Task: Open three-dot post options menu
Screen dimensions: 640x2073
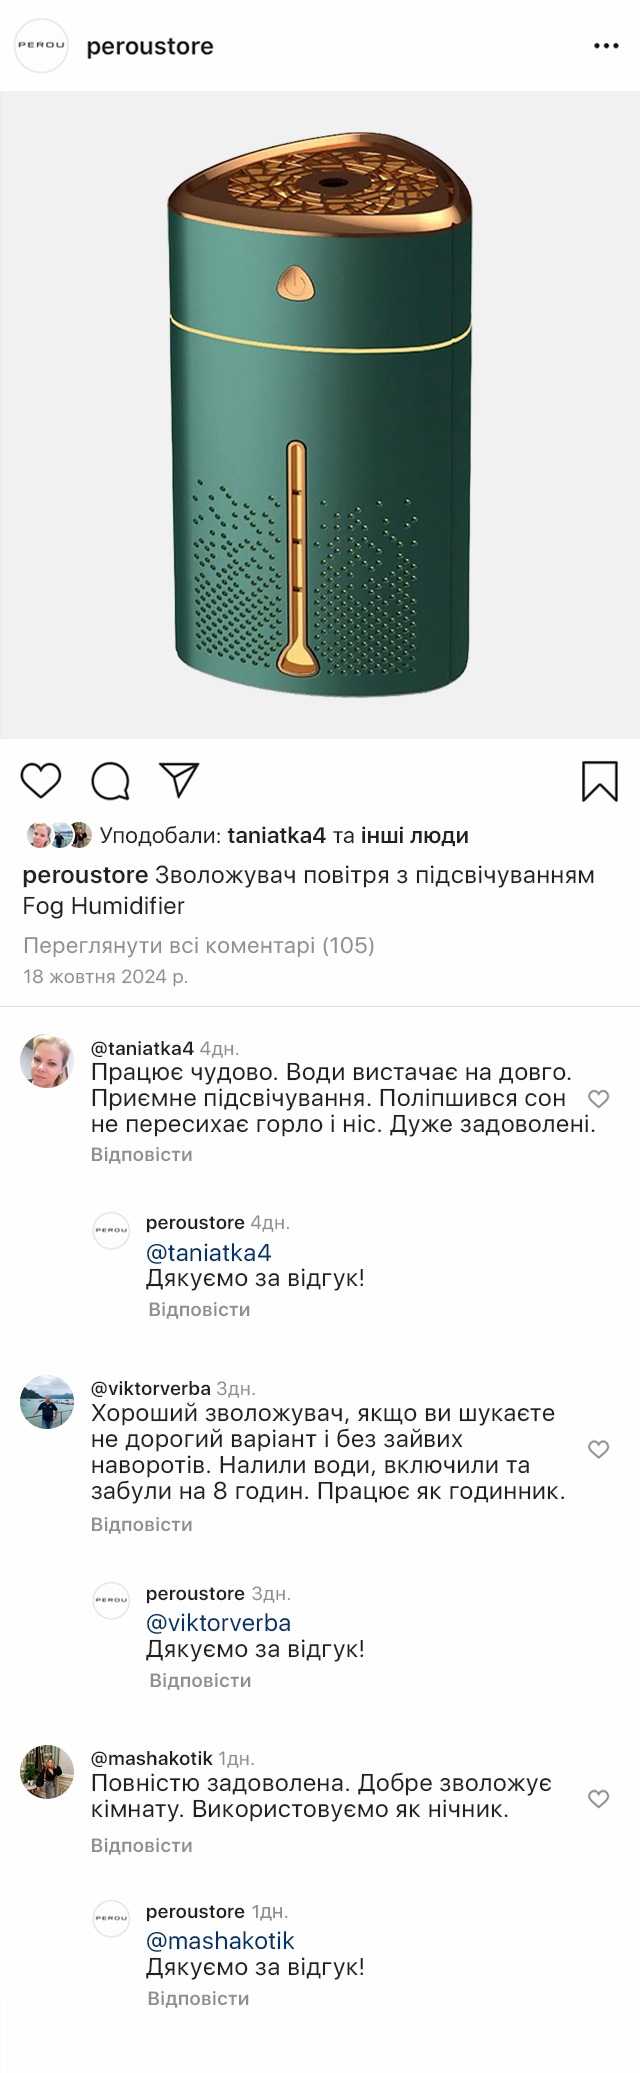Action: (x=606, y=46)
